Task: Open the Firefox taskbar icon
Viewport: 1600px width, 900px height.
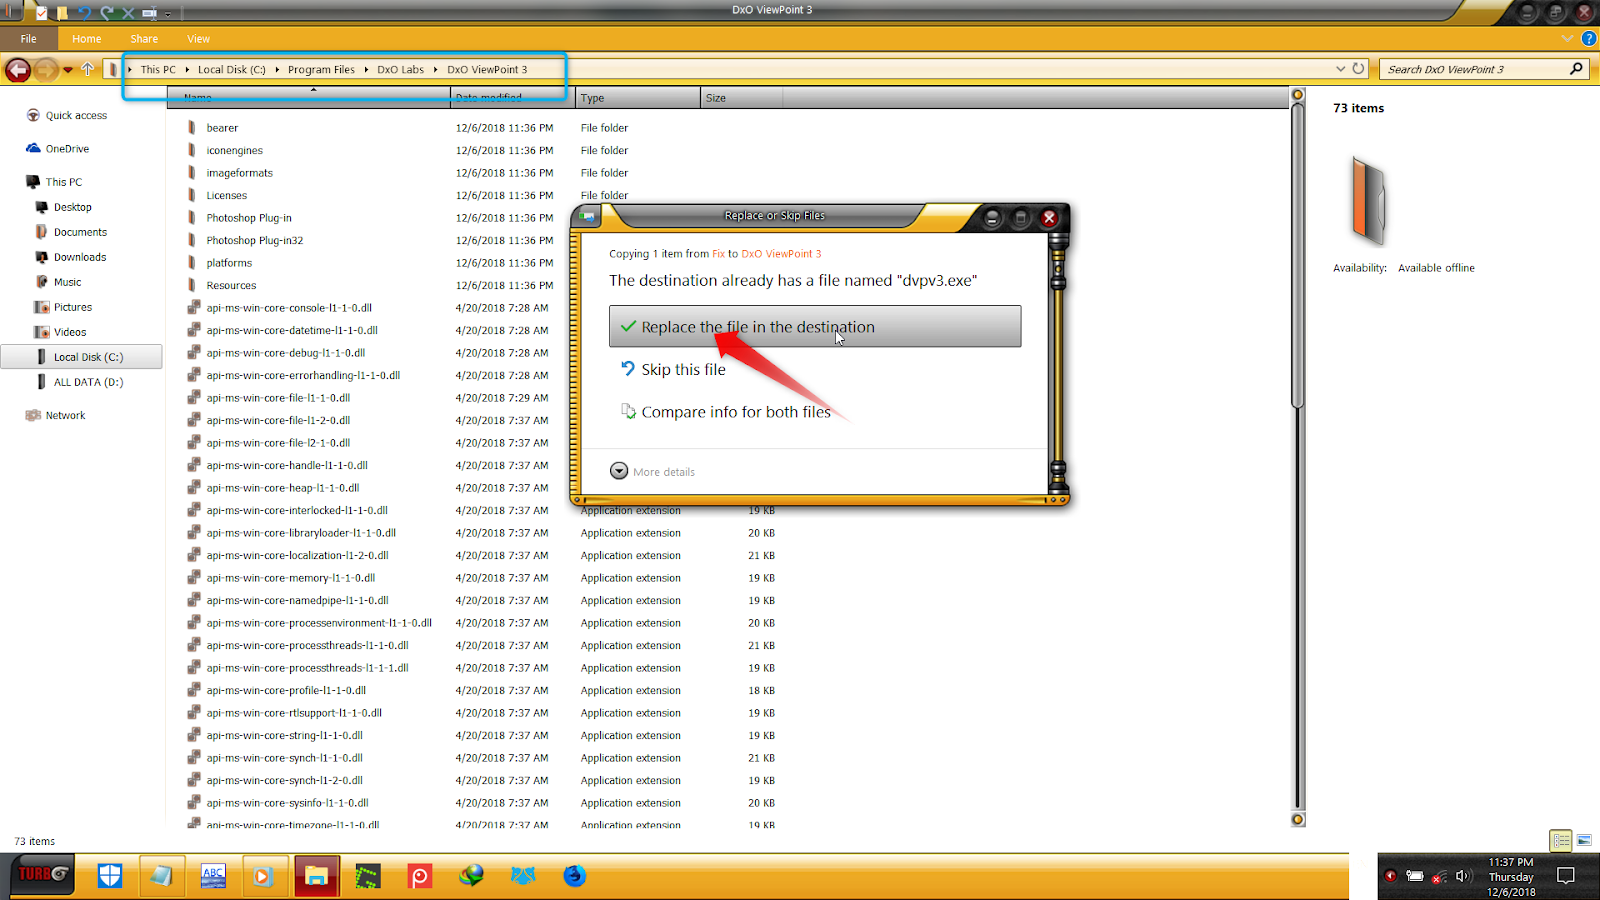Action: tap(574, 876)
